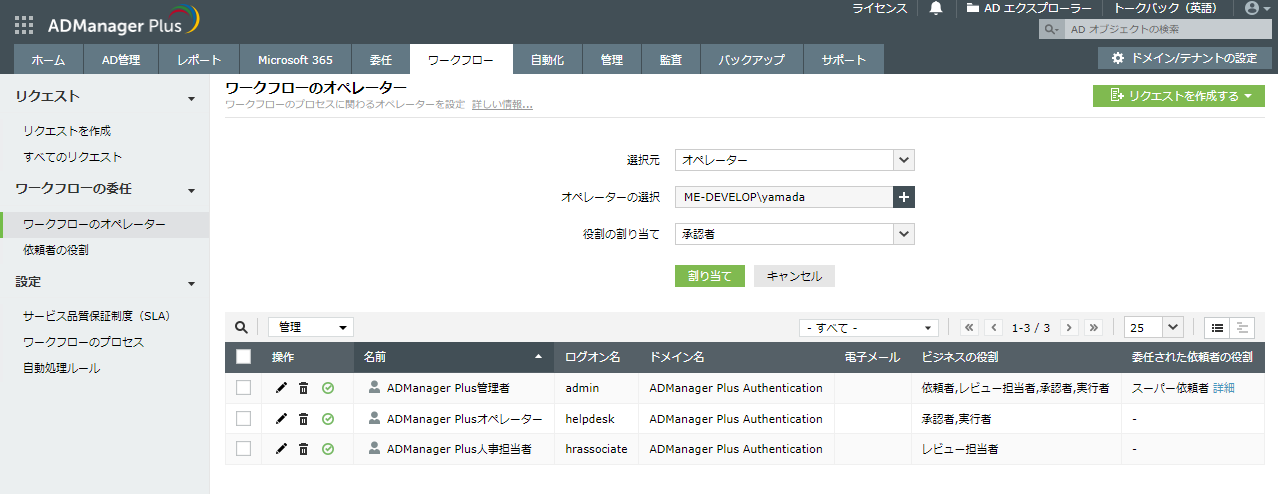The height and width of the screenshot is (494, 1278).
Task: Click the green status icon for hrassociate
Action: tap(328, 450)
